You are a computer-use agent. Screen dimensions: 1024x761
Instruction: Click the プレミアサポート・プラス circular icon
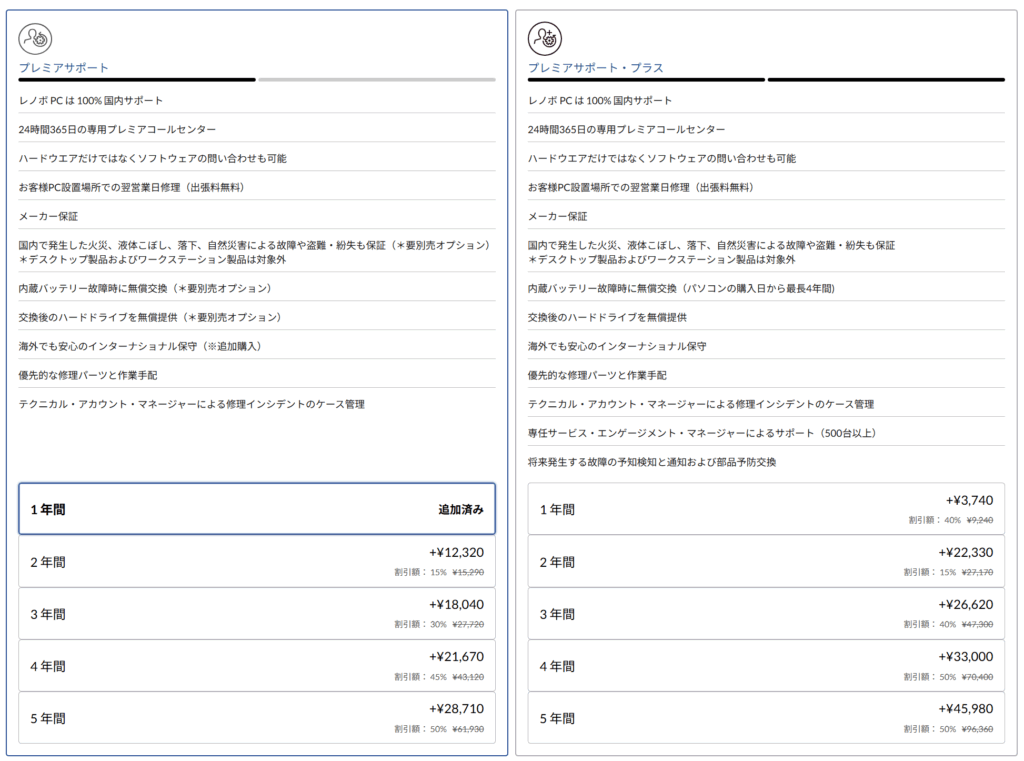pos(545,39)
